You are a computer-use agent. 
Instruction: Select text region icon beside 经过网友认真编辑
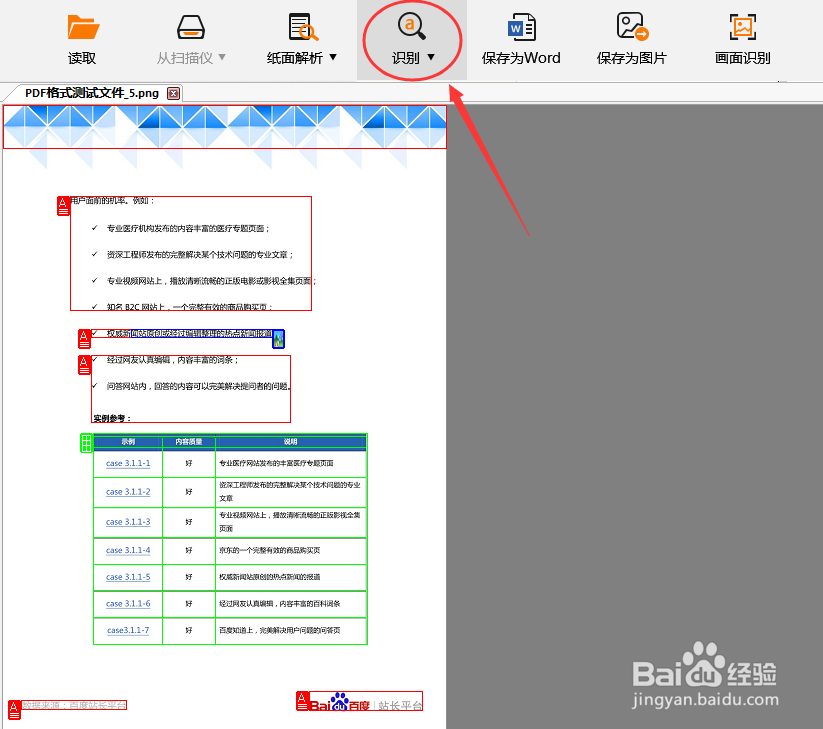(x=84, y=365)
